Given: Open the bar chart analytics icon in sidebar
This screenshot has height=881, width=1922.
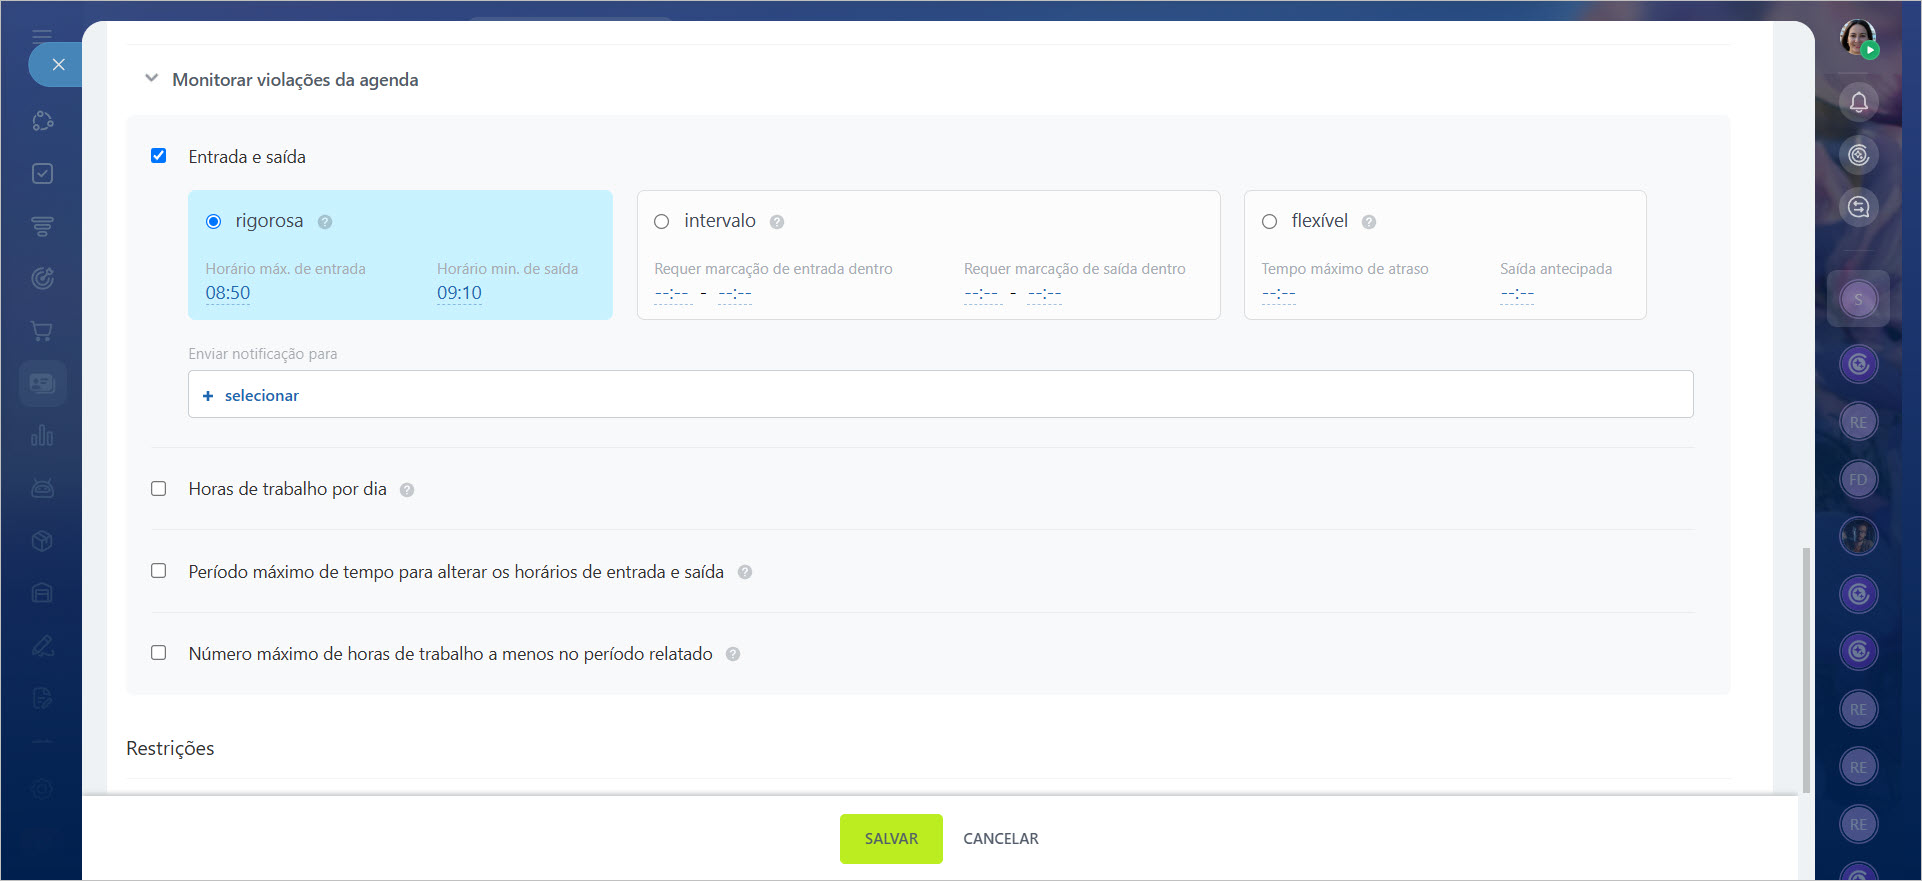Looking at the screenshot, I should pos(42,436).
